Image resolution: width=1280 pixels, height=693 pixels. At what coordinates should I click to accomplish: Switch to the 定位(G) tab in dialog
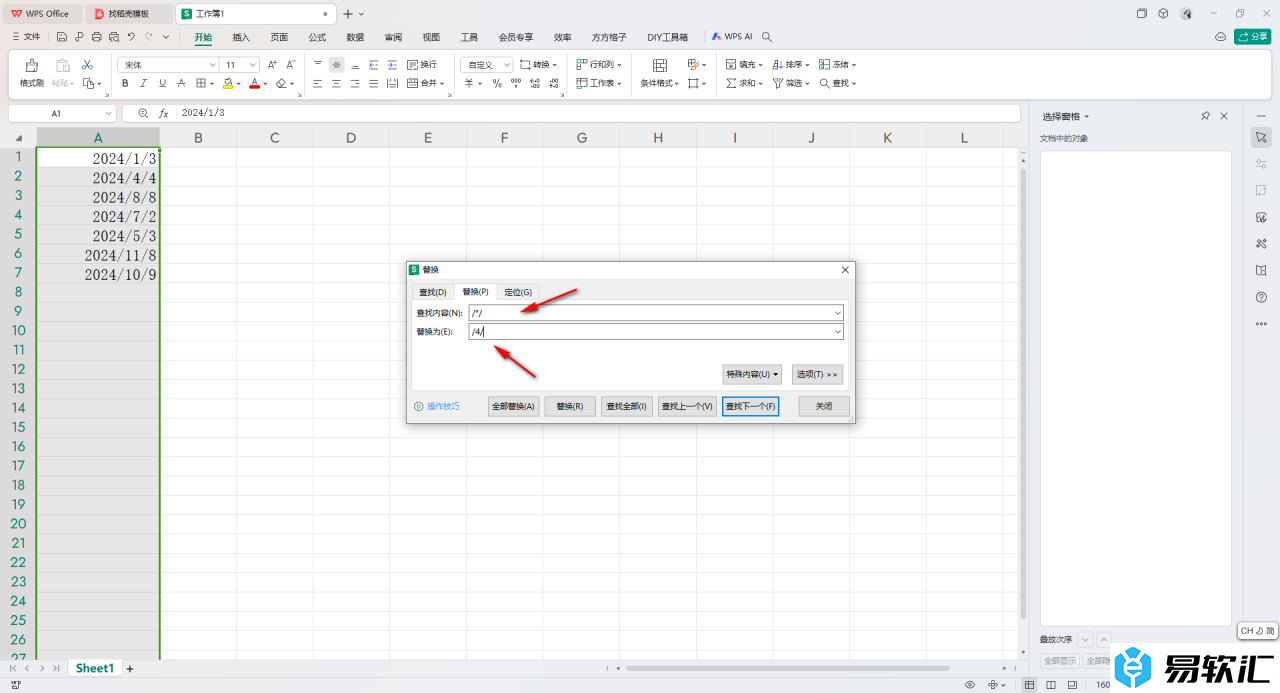tap(518, 292)
